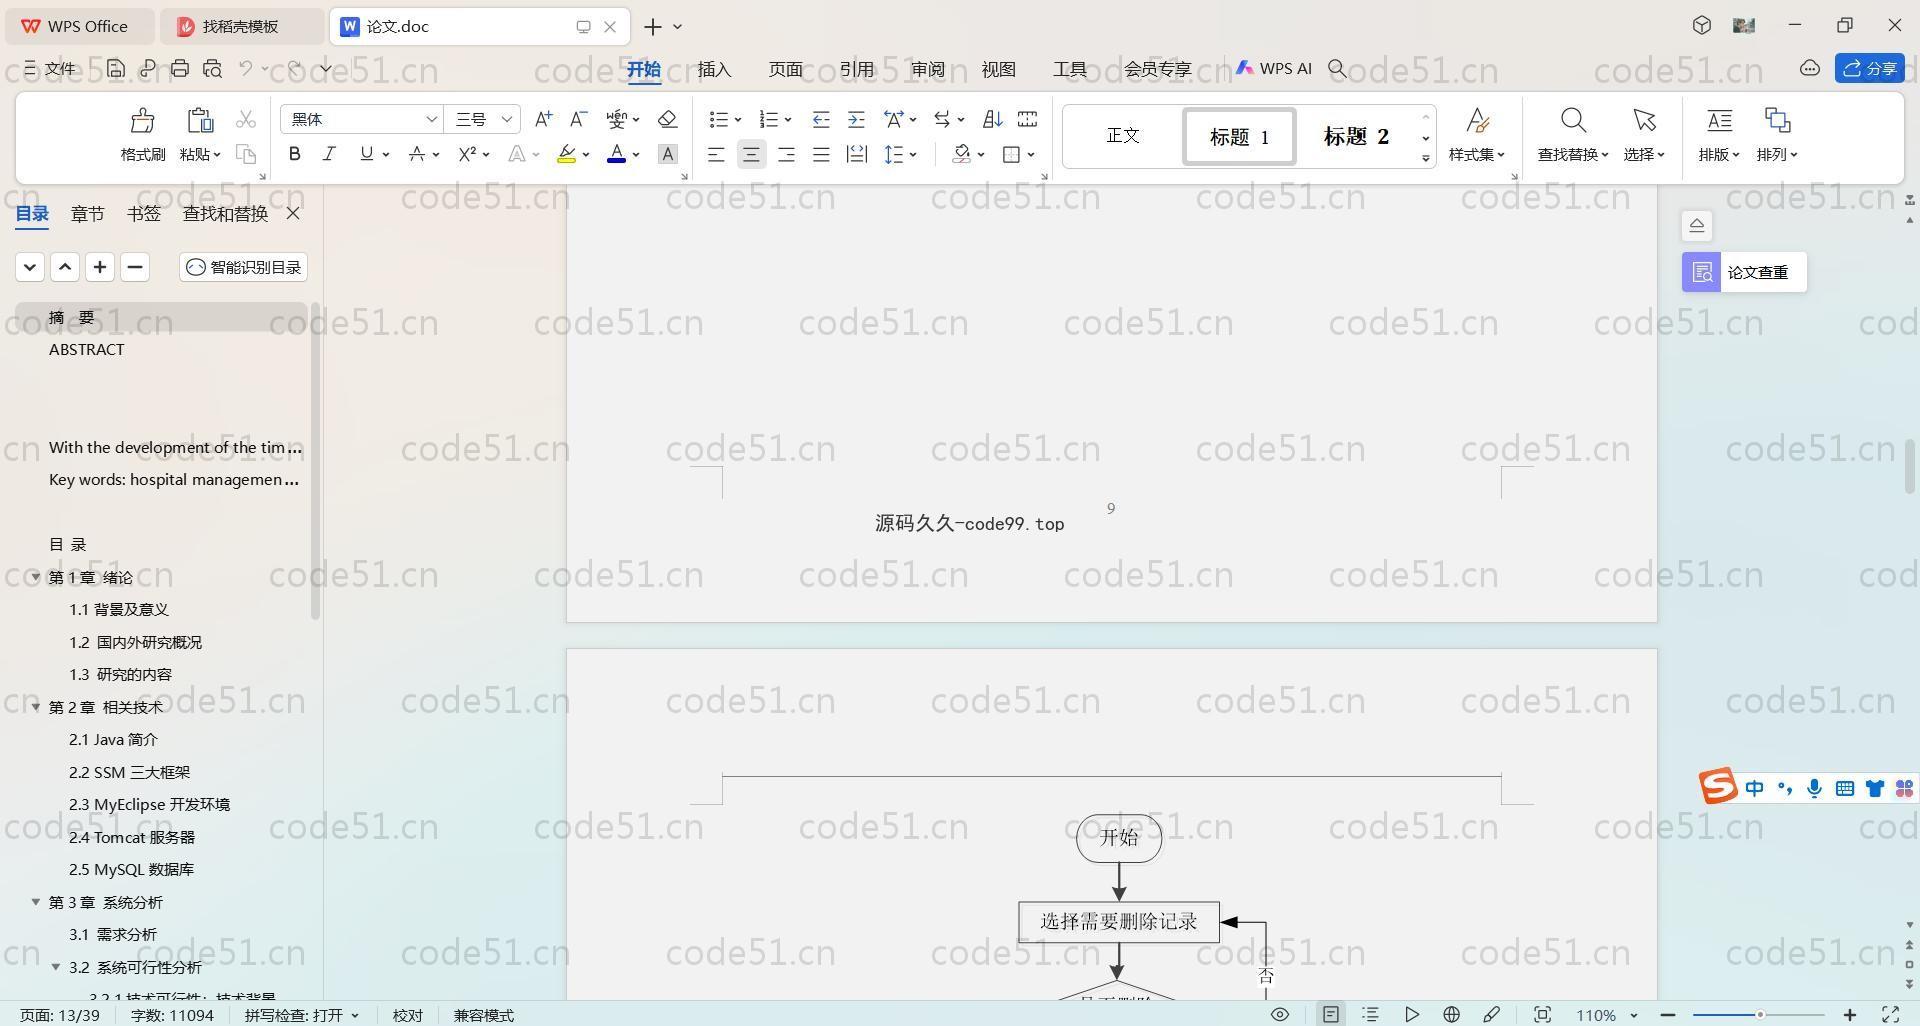
Task: Decrease font size with A- icon
Action: [x=578, y=119]
